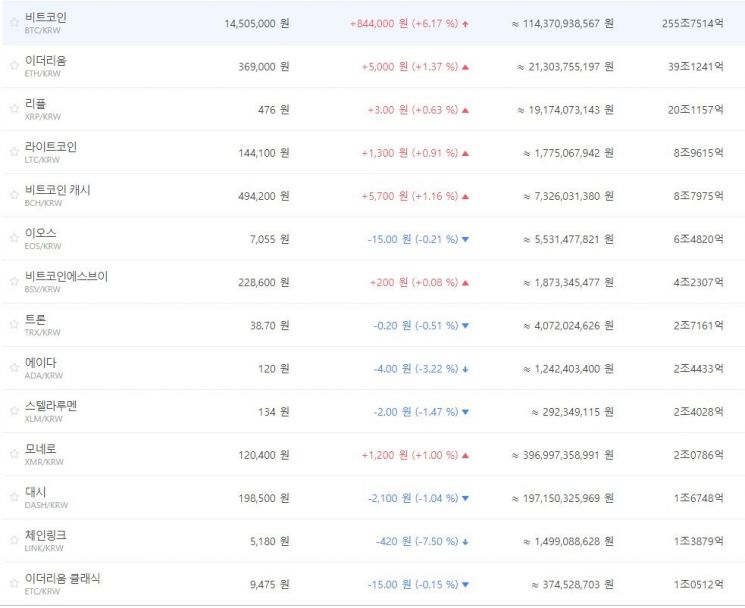Screen dimensions: 745x608
Task: Open the 이오스 coin name
Action: [40, 233]
